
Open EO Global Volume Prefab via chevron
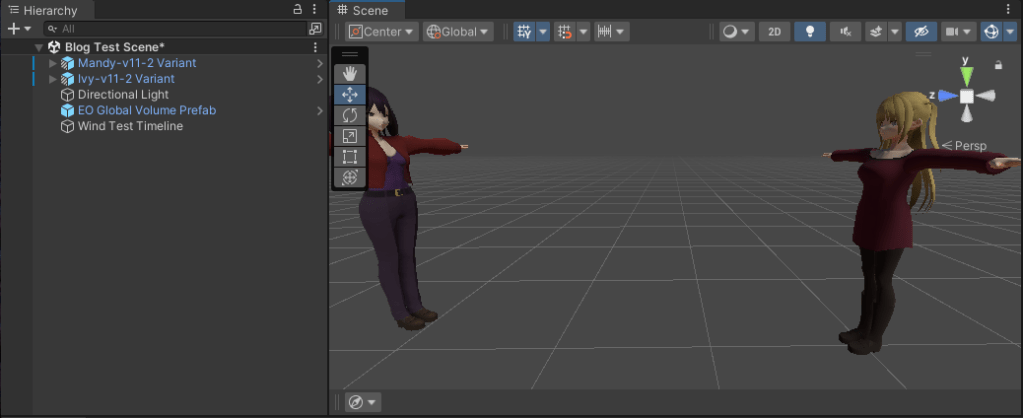point(320,110)
